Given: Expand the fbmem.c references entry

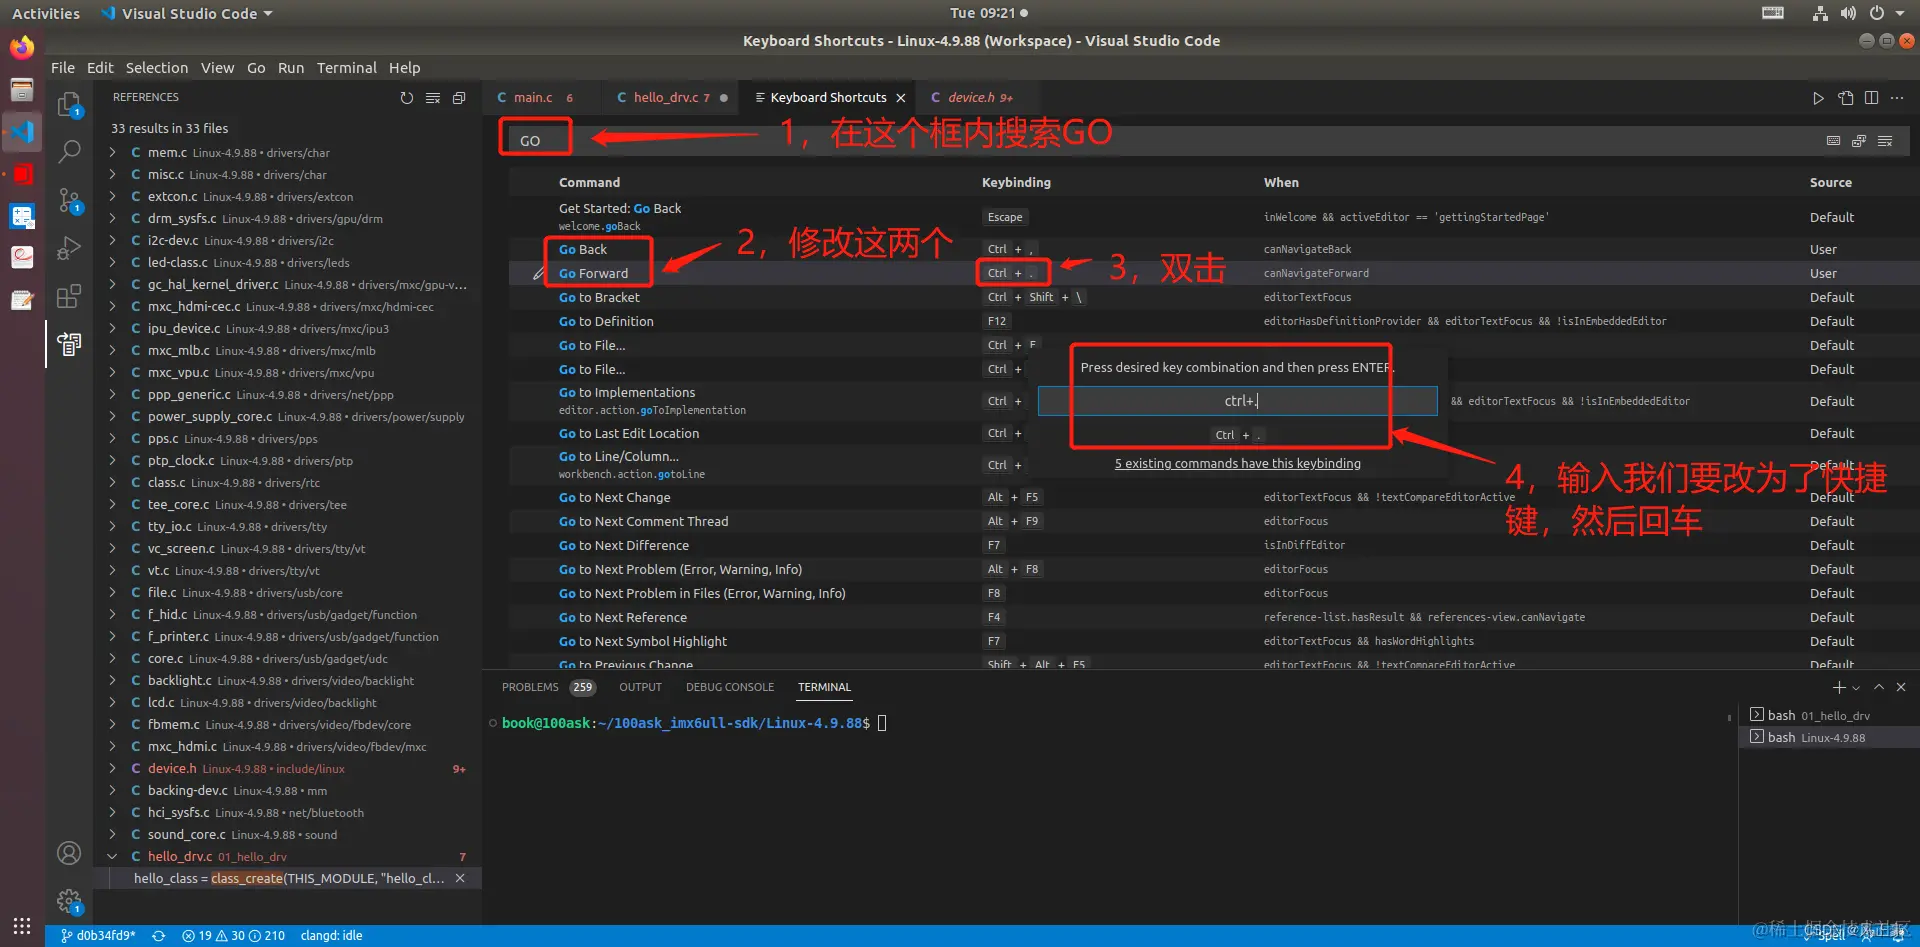Looking at the screenshot, I should pyautogui.click(x=112, y=725).
